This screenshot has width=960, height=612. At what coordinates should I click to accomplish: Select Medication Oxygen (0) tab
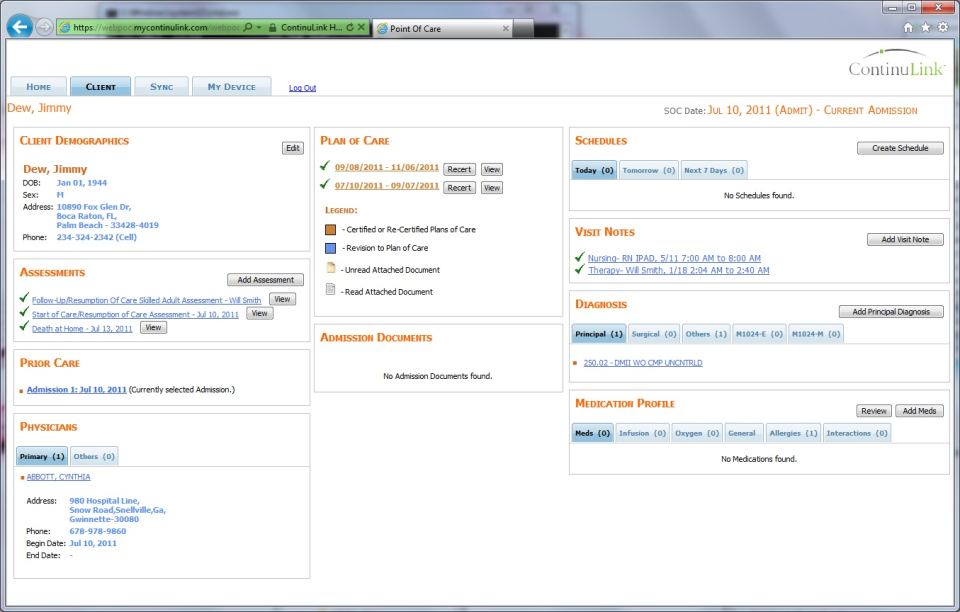click(x=697, y=433)
